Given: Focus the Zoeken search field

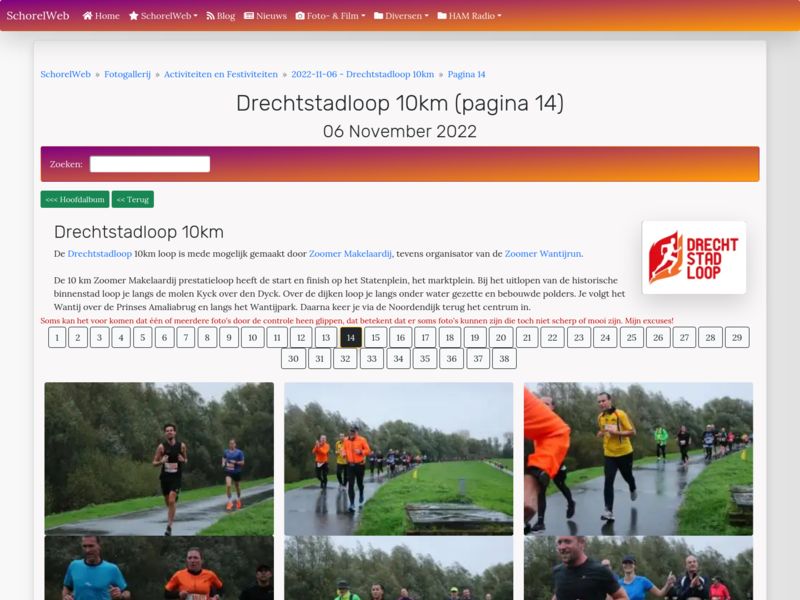Looking at the screenshot, I should pos(150,164).
